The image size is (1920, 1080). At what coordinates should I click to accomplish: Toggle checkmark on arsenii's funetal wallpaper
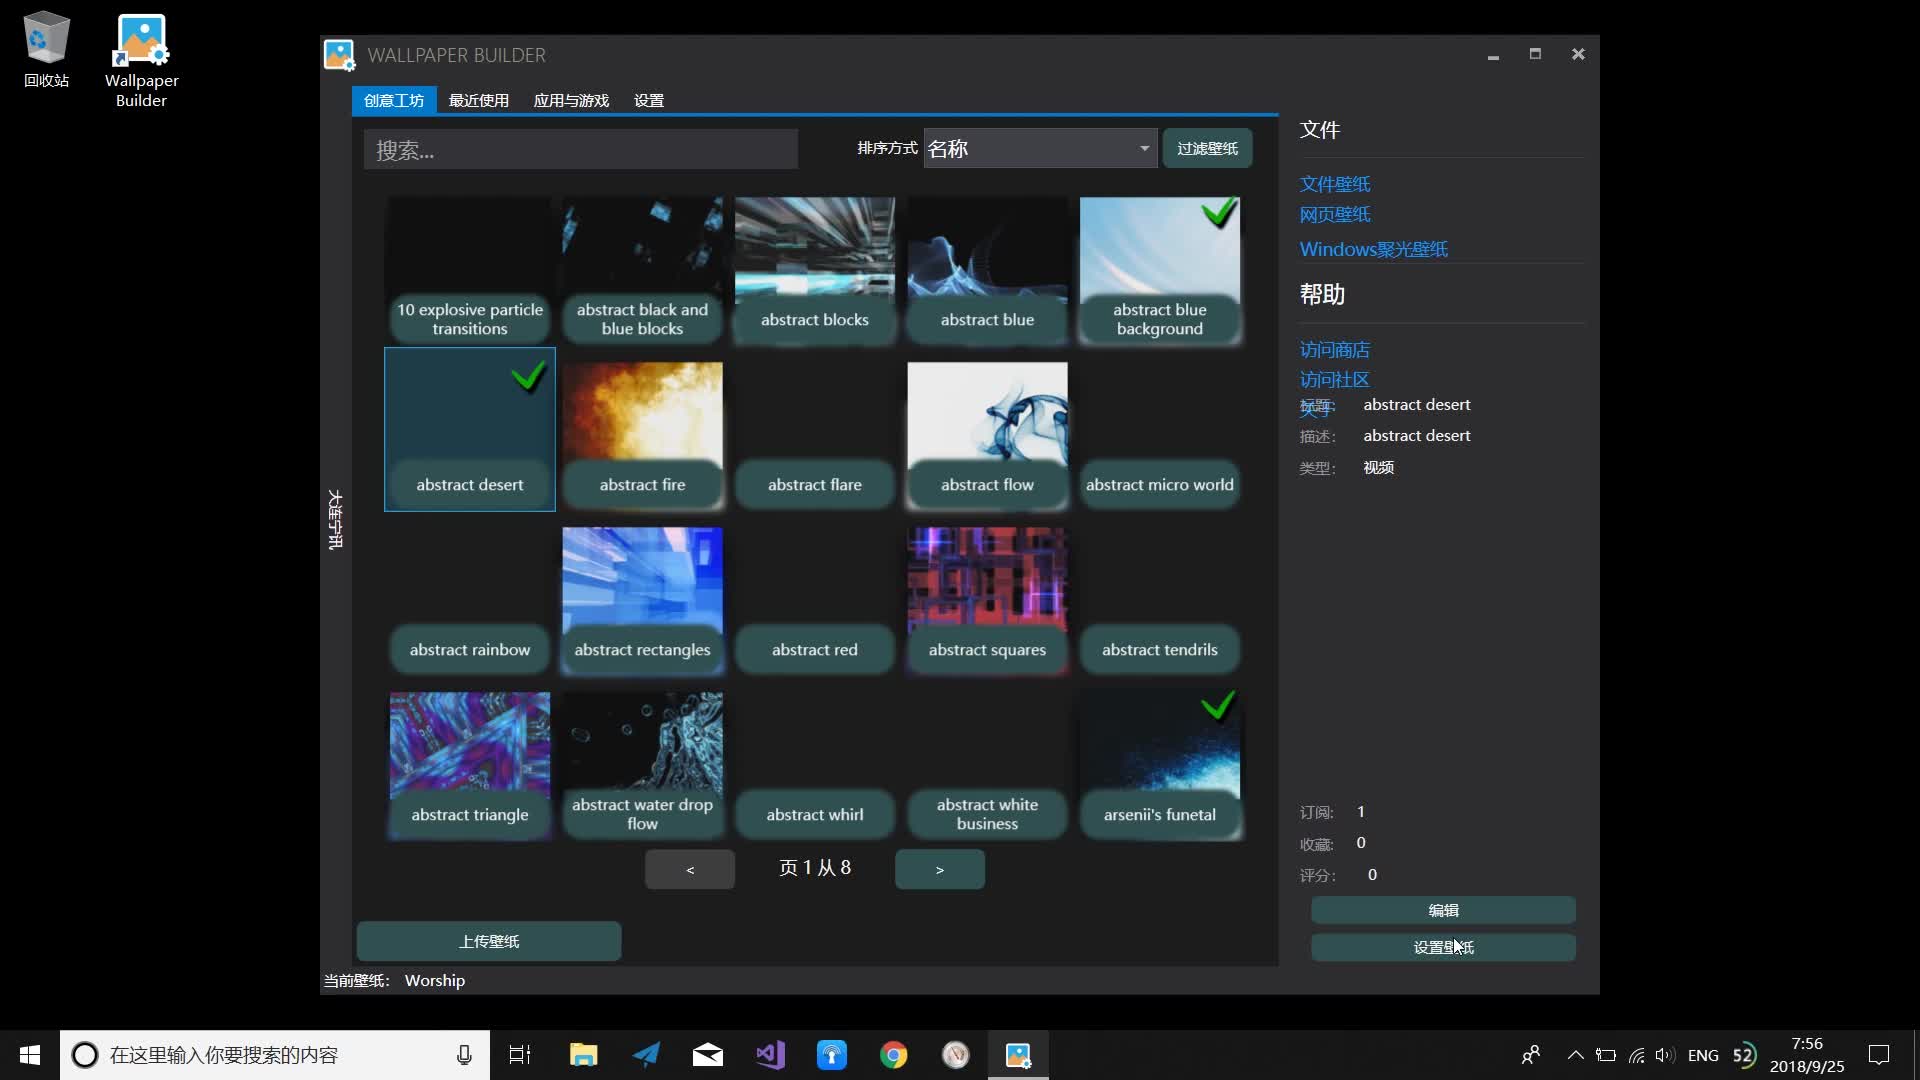click(x=1218, y=706)
